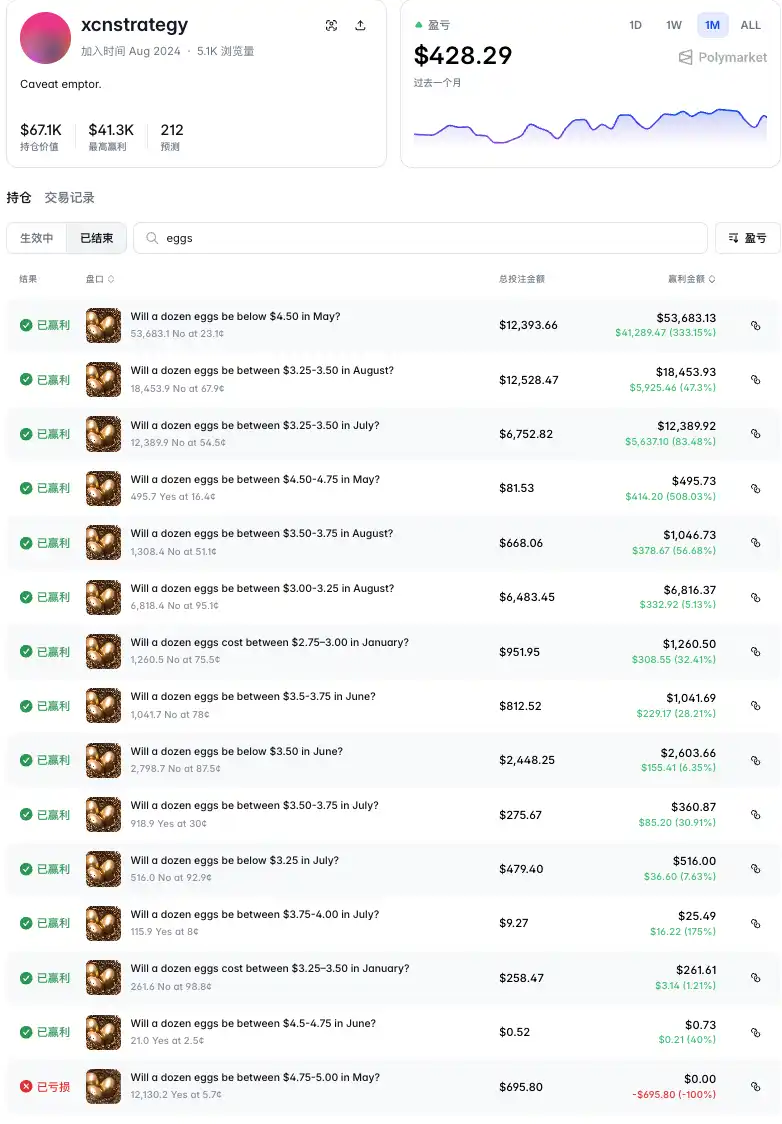Image resolution: width=782 pixels, height=1124 pixels.
Task: Open the 盈亏 sort dropdown
Action: click(747, 238)
